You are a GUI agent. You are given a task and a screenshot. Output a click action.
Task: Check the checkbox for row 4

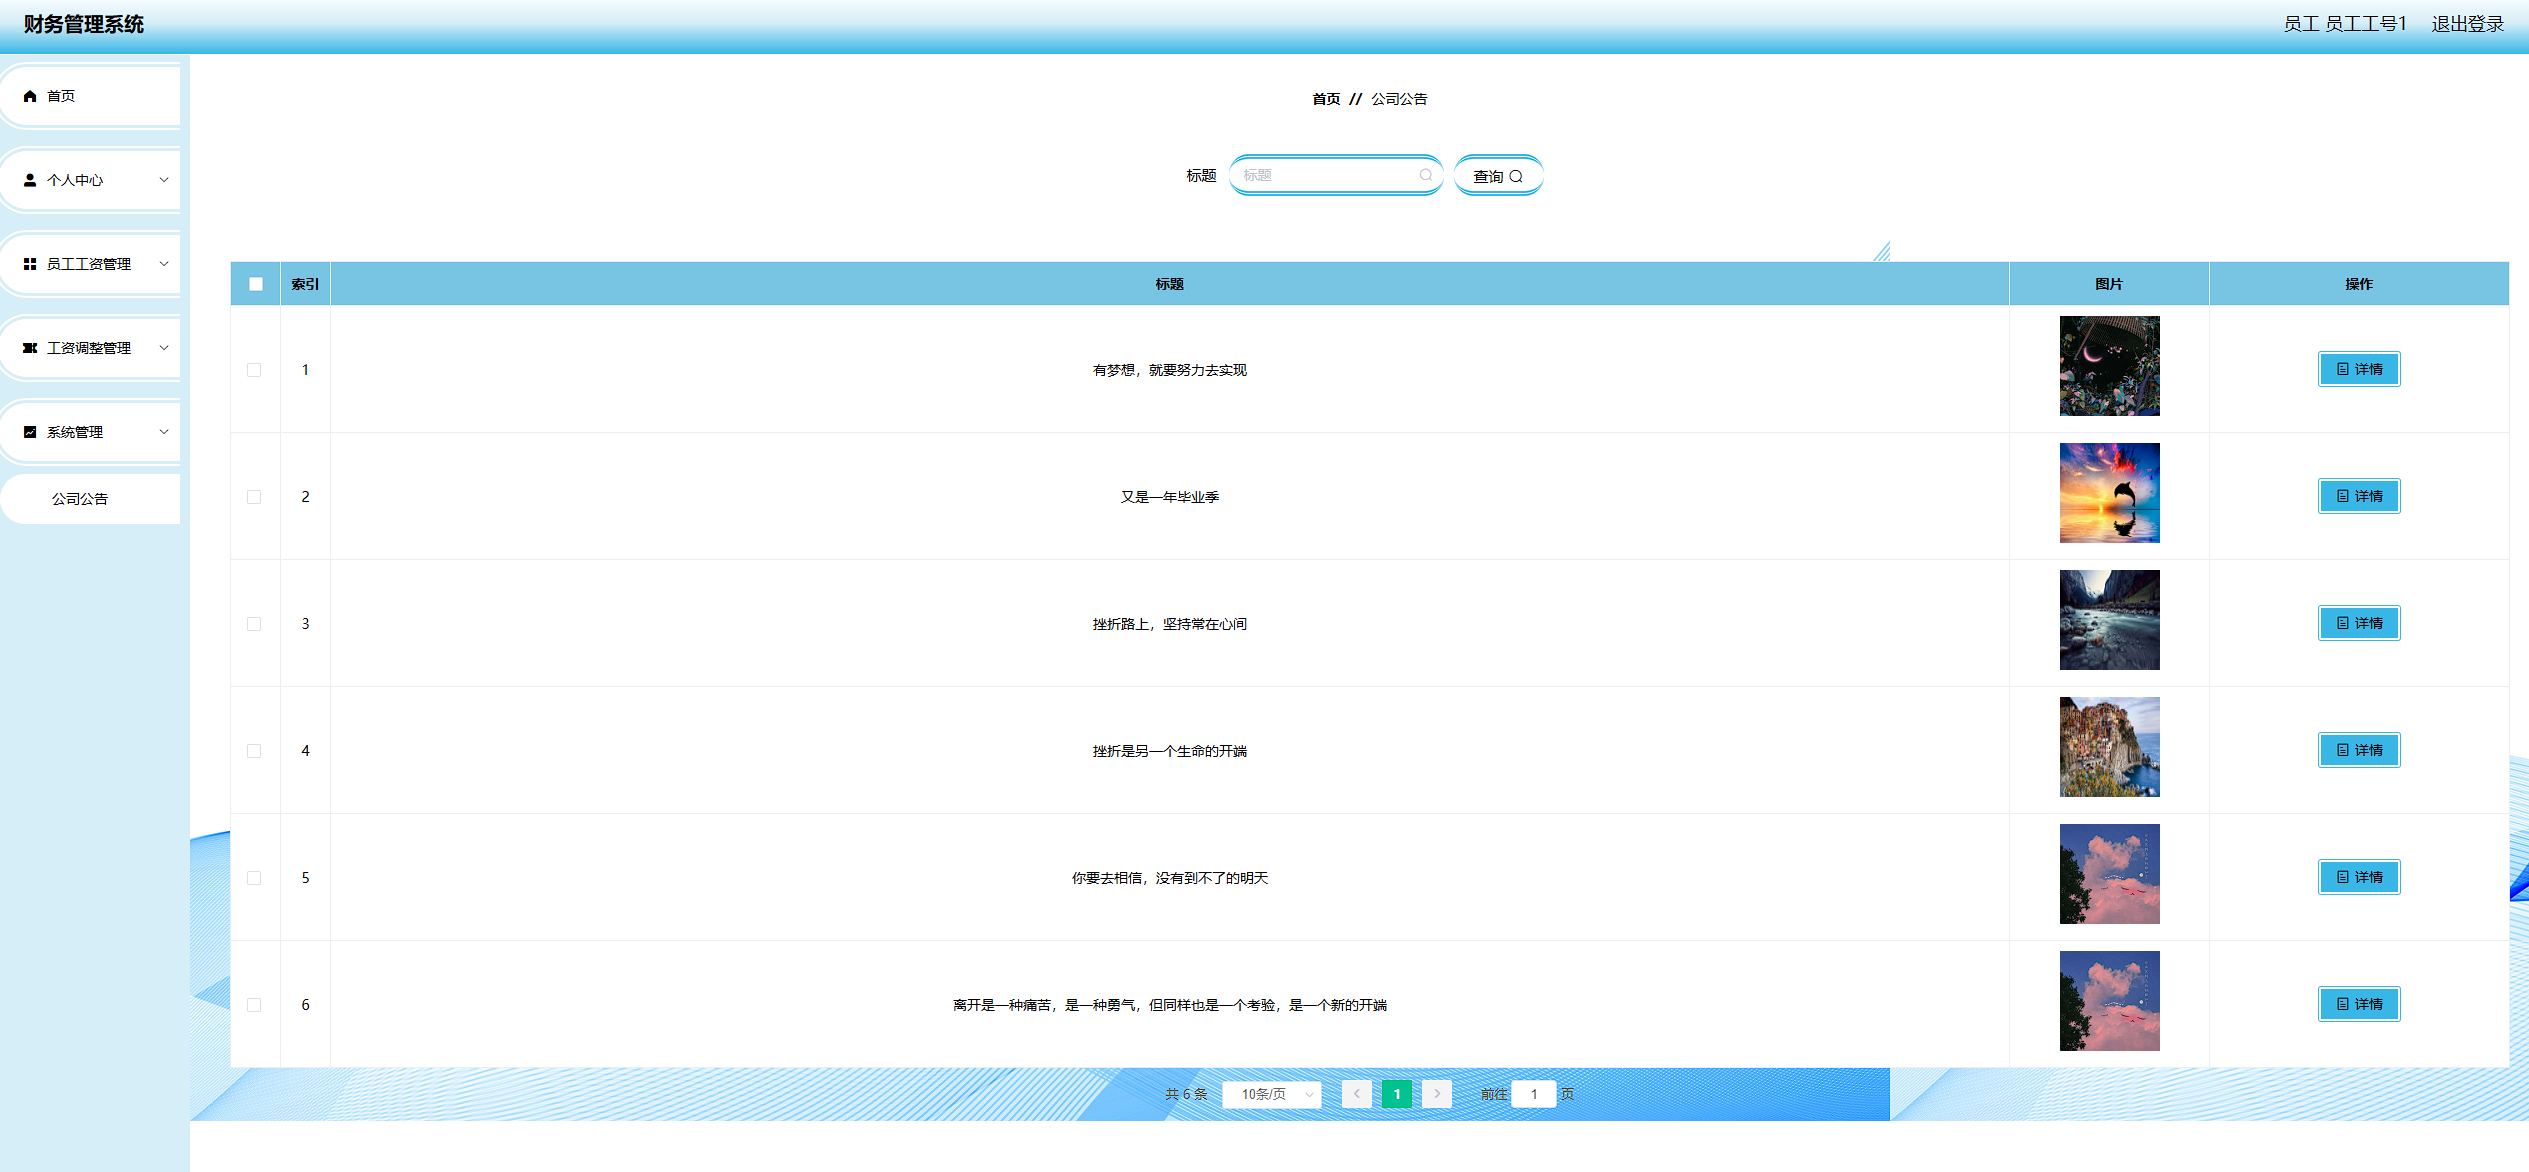tap(254, 751)
